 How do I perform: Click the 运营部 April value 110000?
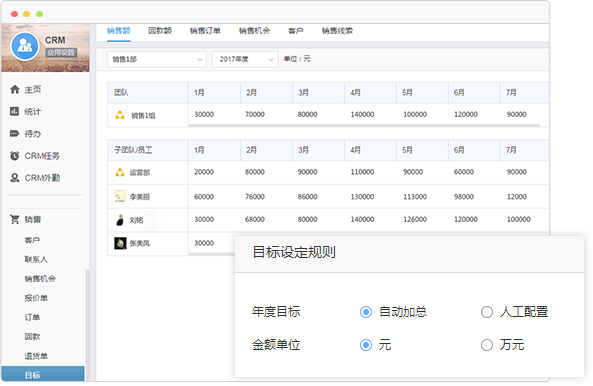coord(362,172)
